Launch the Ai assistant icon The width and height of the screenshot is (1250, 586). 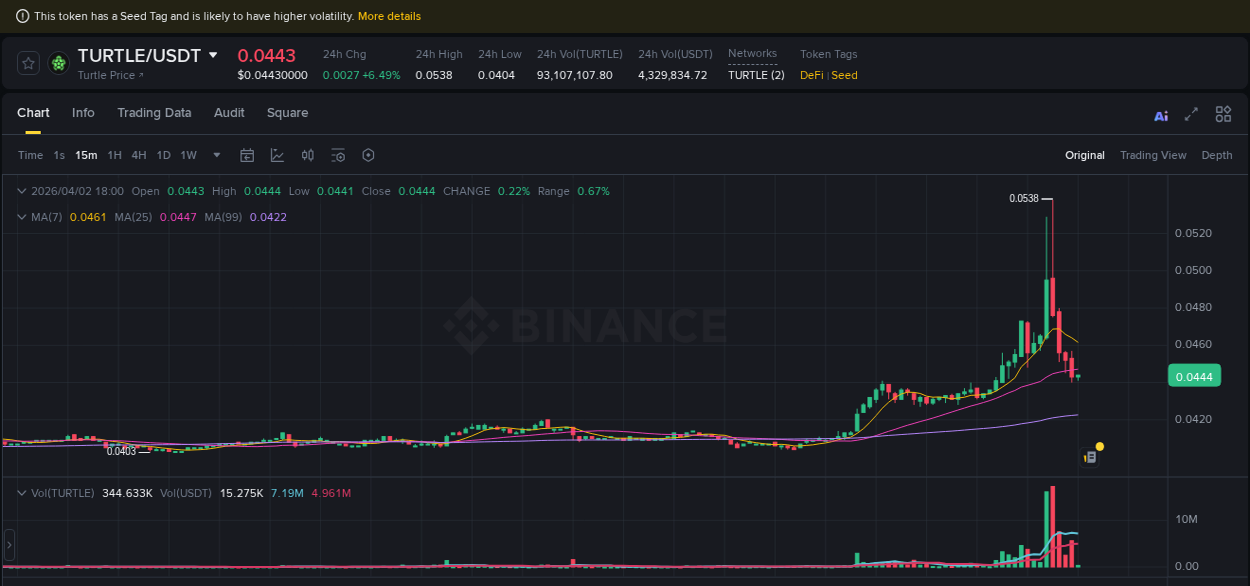coord(1161,115)
